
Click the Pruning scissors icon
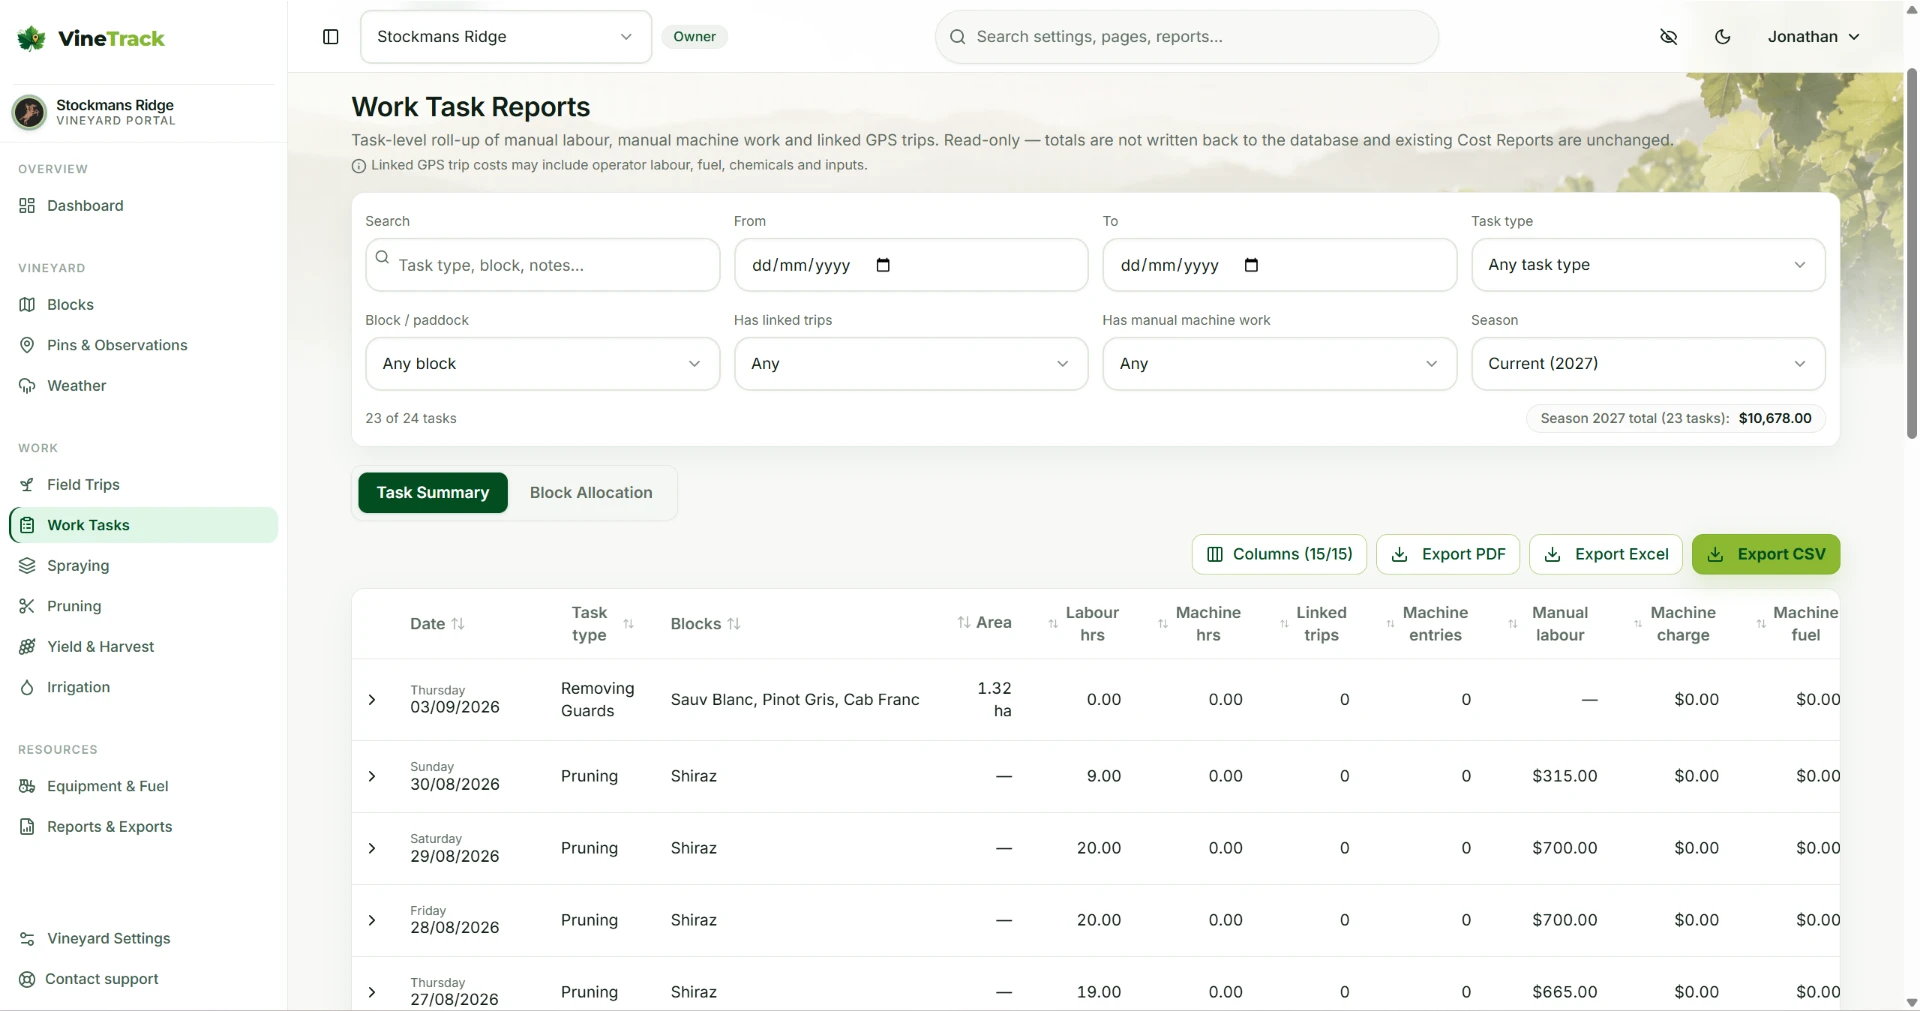[x=27, y=606]
